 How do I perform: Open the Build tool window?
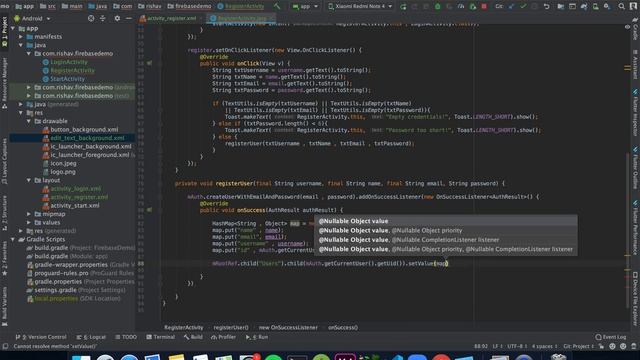coord(193,337)
